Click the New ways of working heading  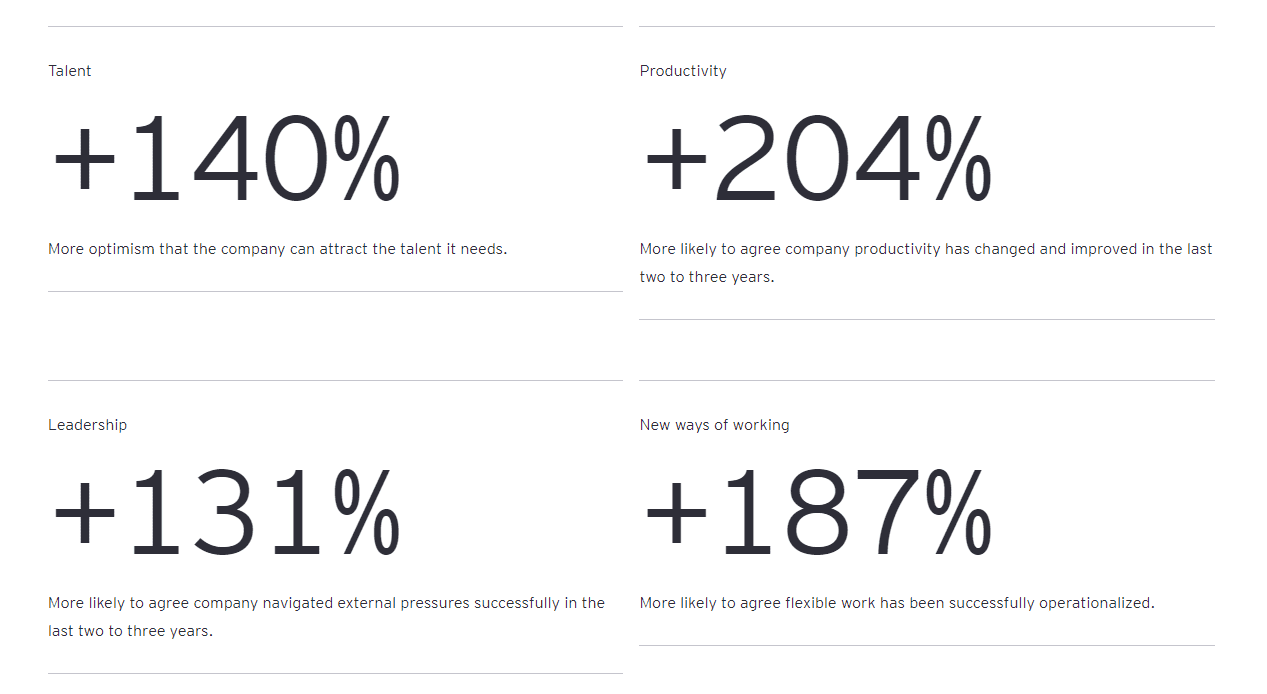[x=714, y=425]
